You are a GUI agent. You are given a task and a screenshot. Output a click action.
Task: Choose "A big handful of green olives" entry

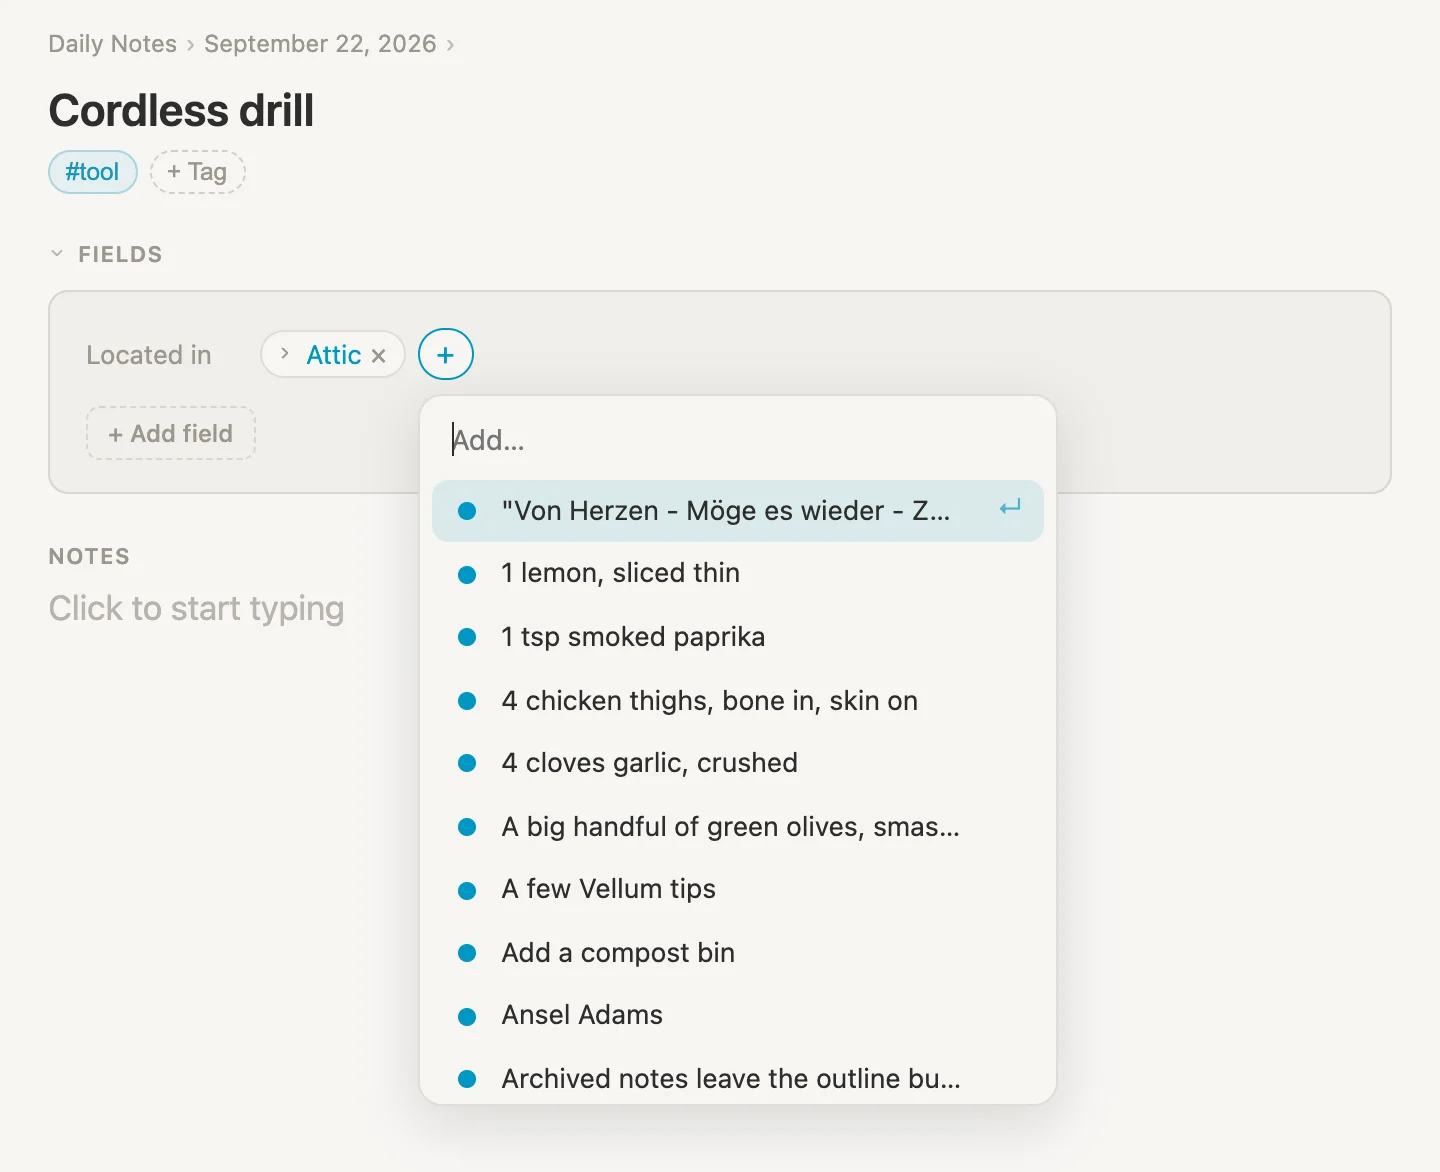738,827
